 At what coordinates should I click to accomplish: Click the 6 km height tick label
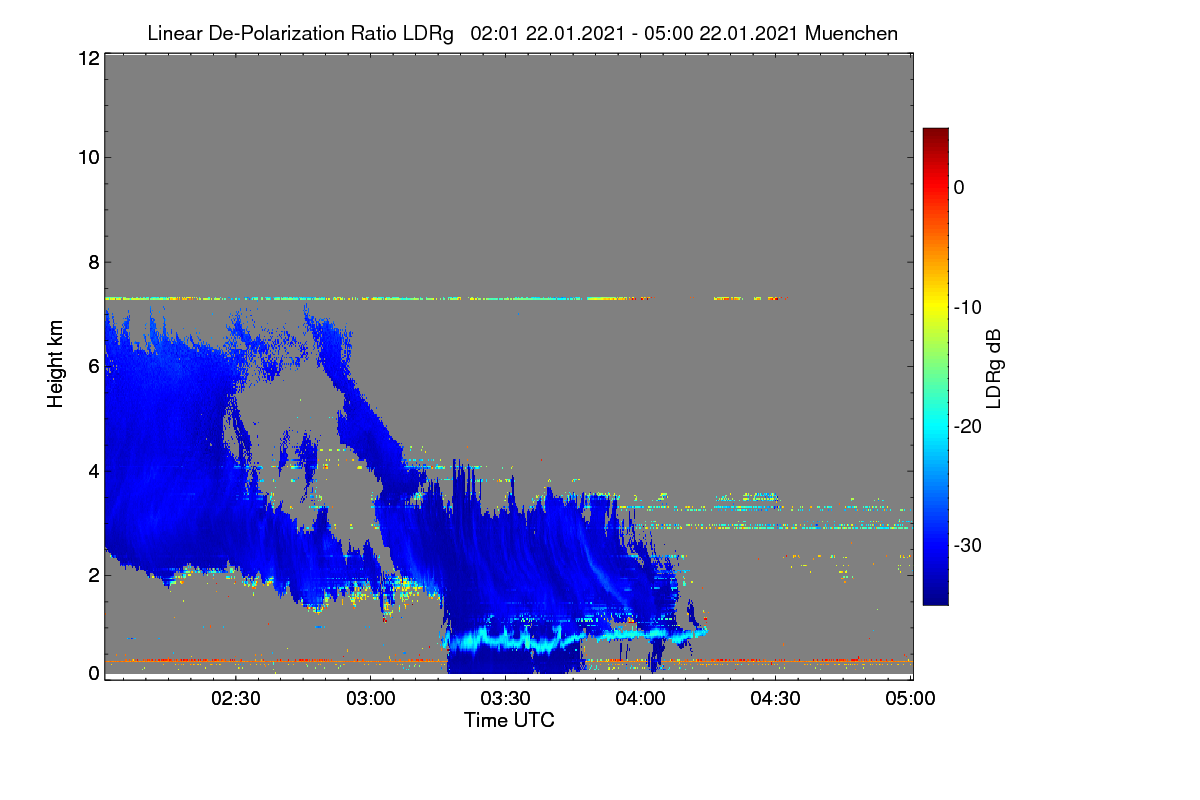pos(92,366)
